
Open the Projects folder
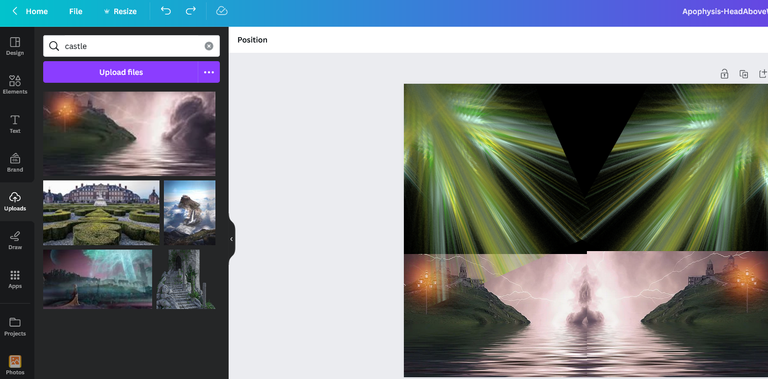15,327
